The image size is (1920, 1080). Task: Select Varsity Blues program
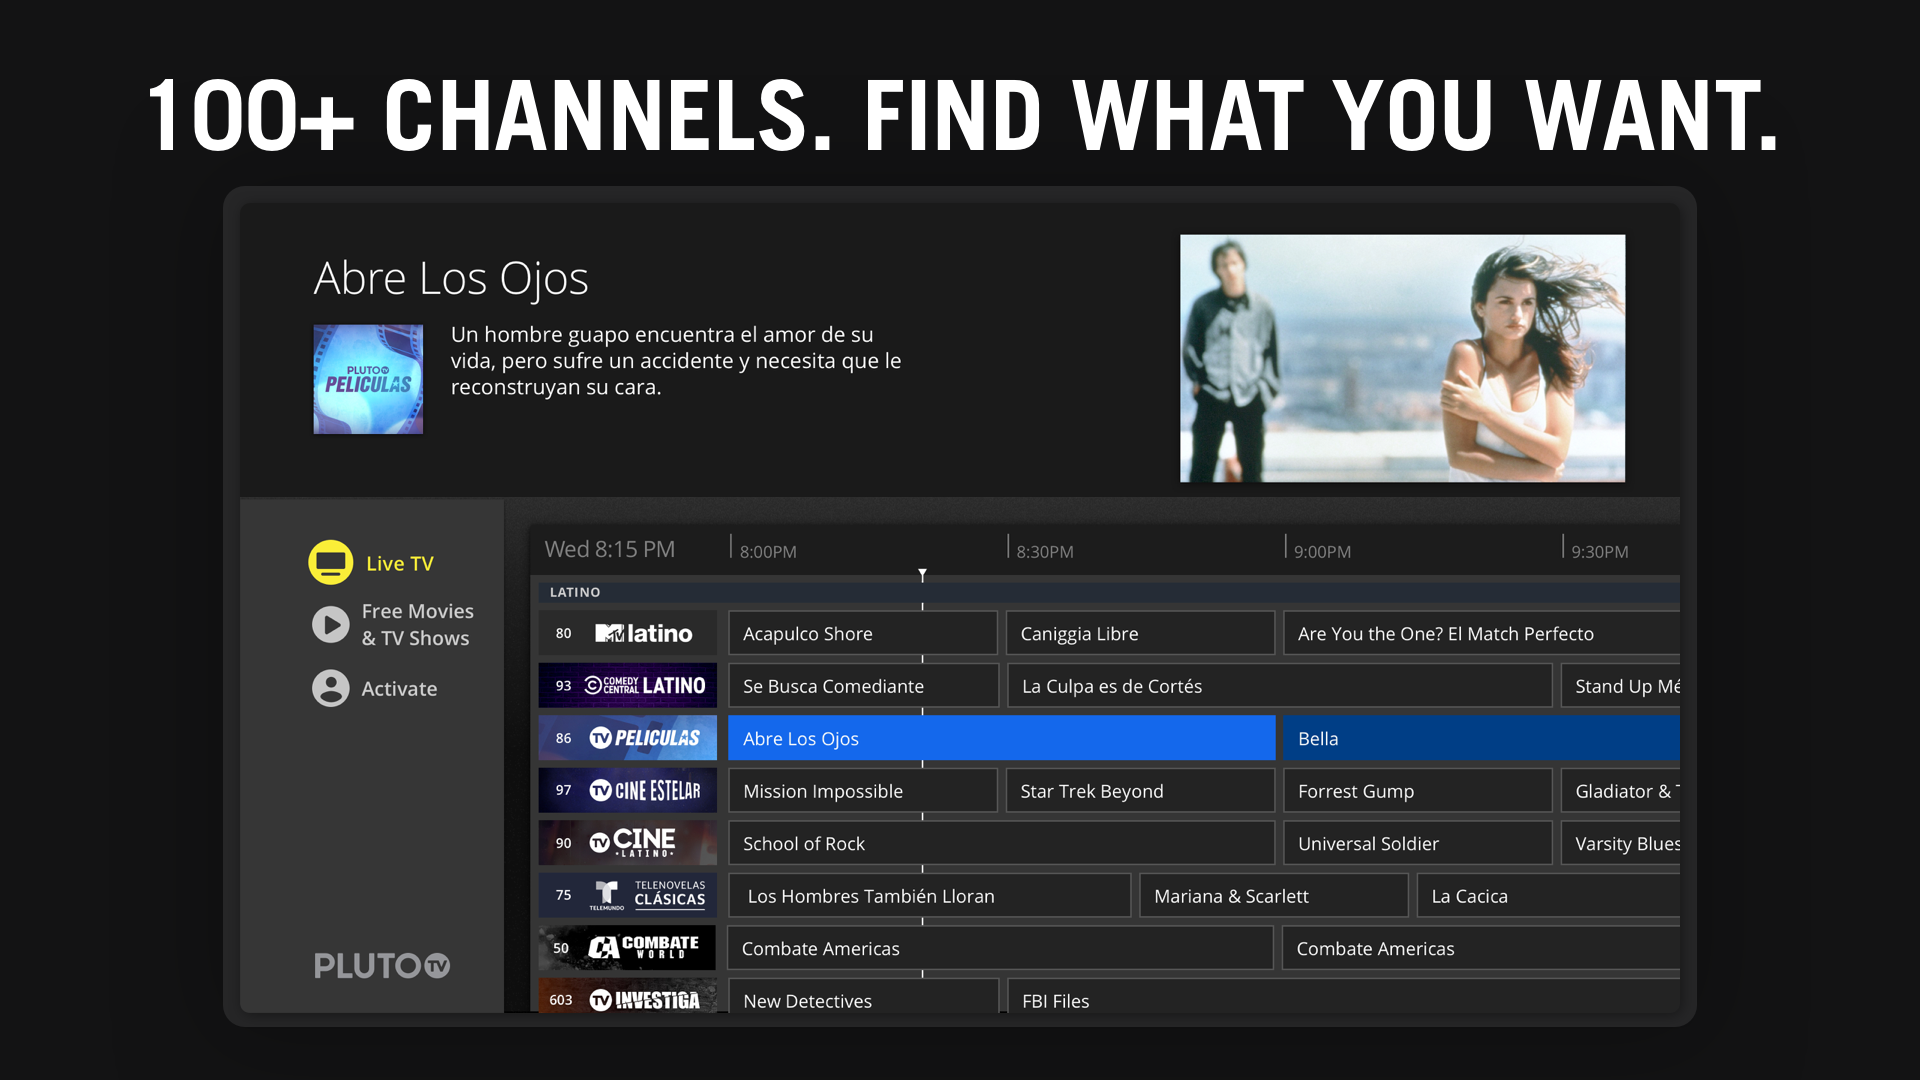[x=1620, y=843]
